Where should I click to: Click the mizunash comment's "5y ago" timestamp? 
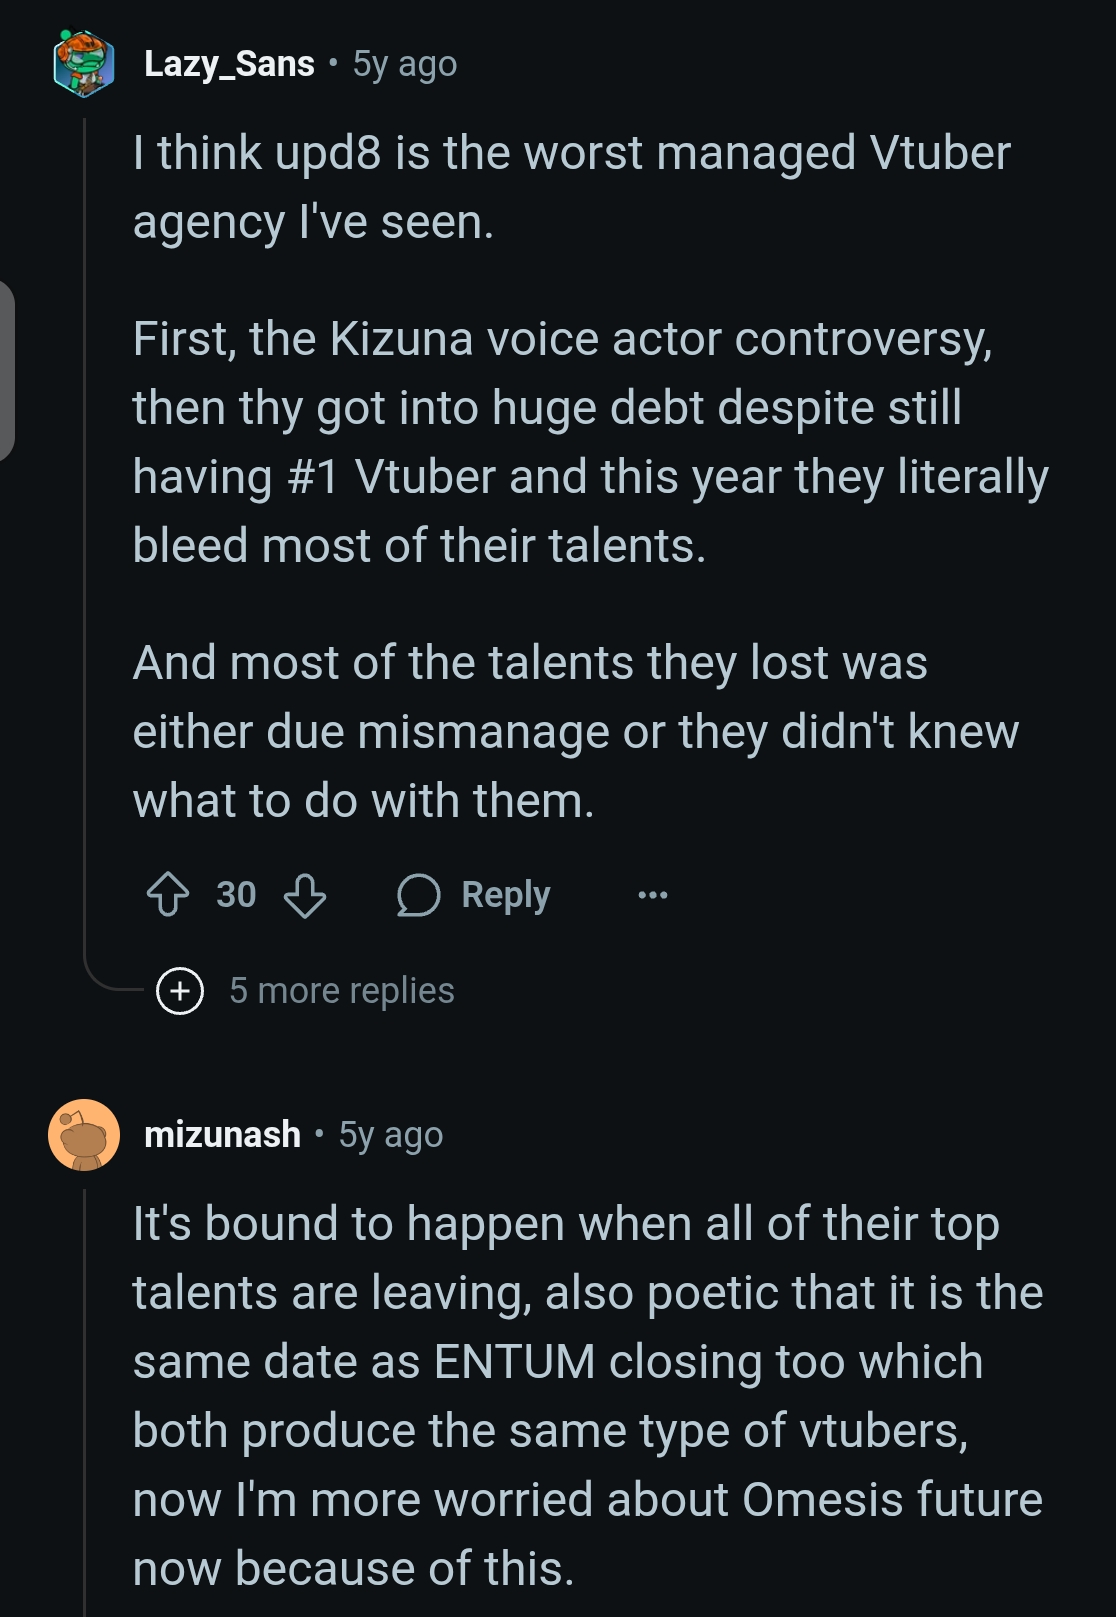[391, 1135]
